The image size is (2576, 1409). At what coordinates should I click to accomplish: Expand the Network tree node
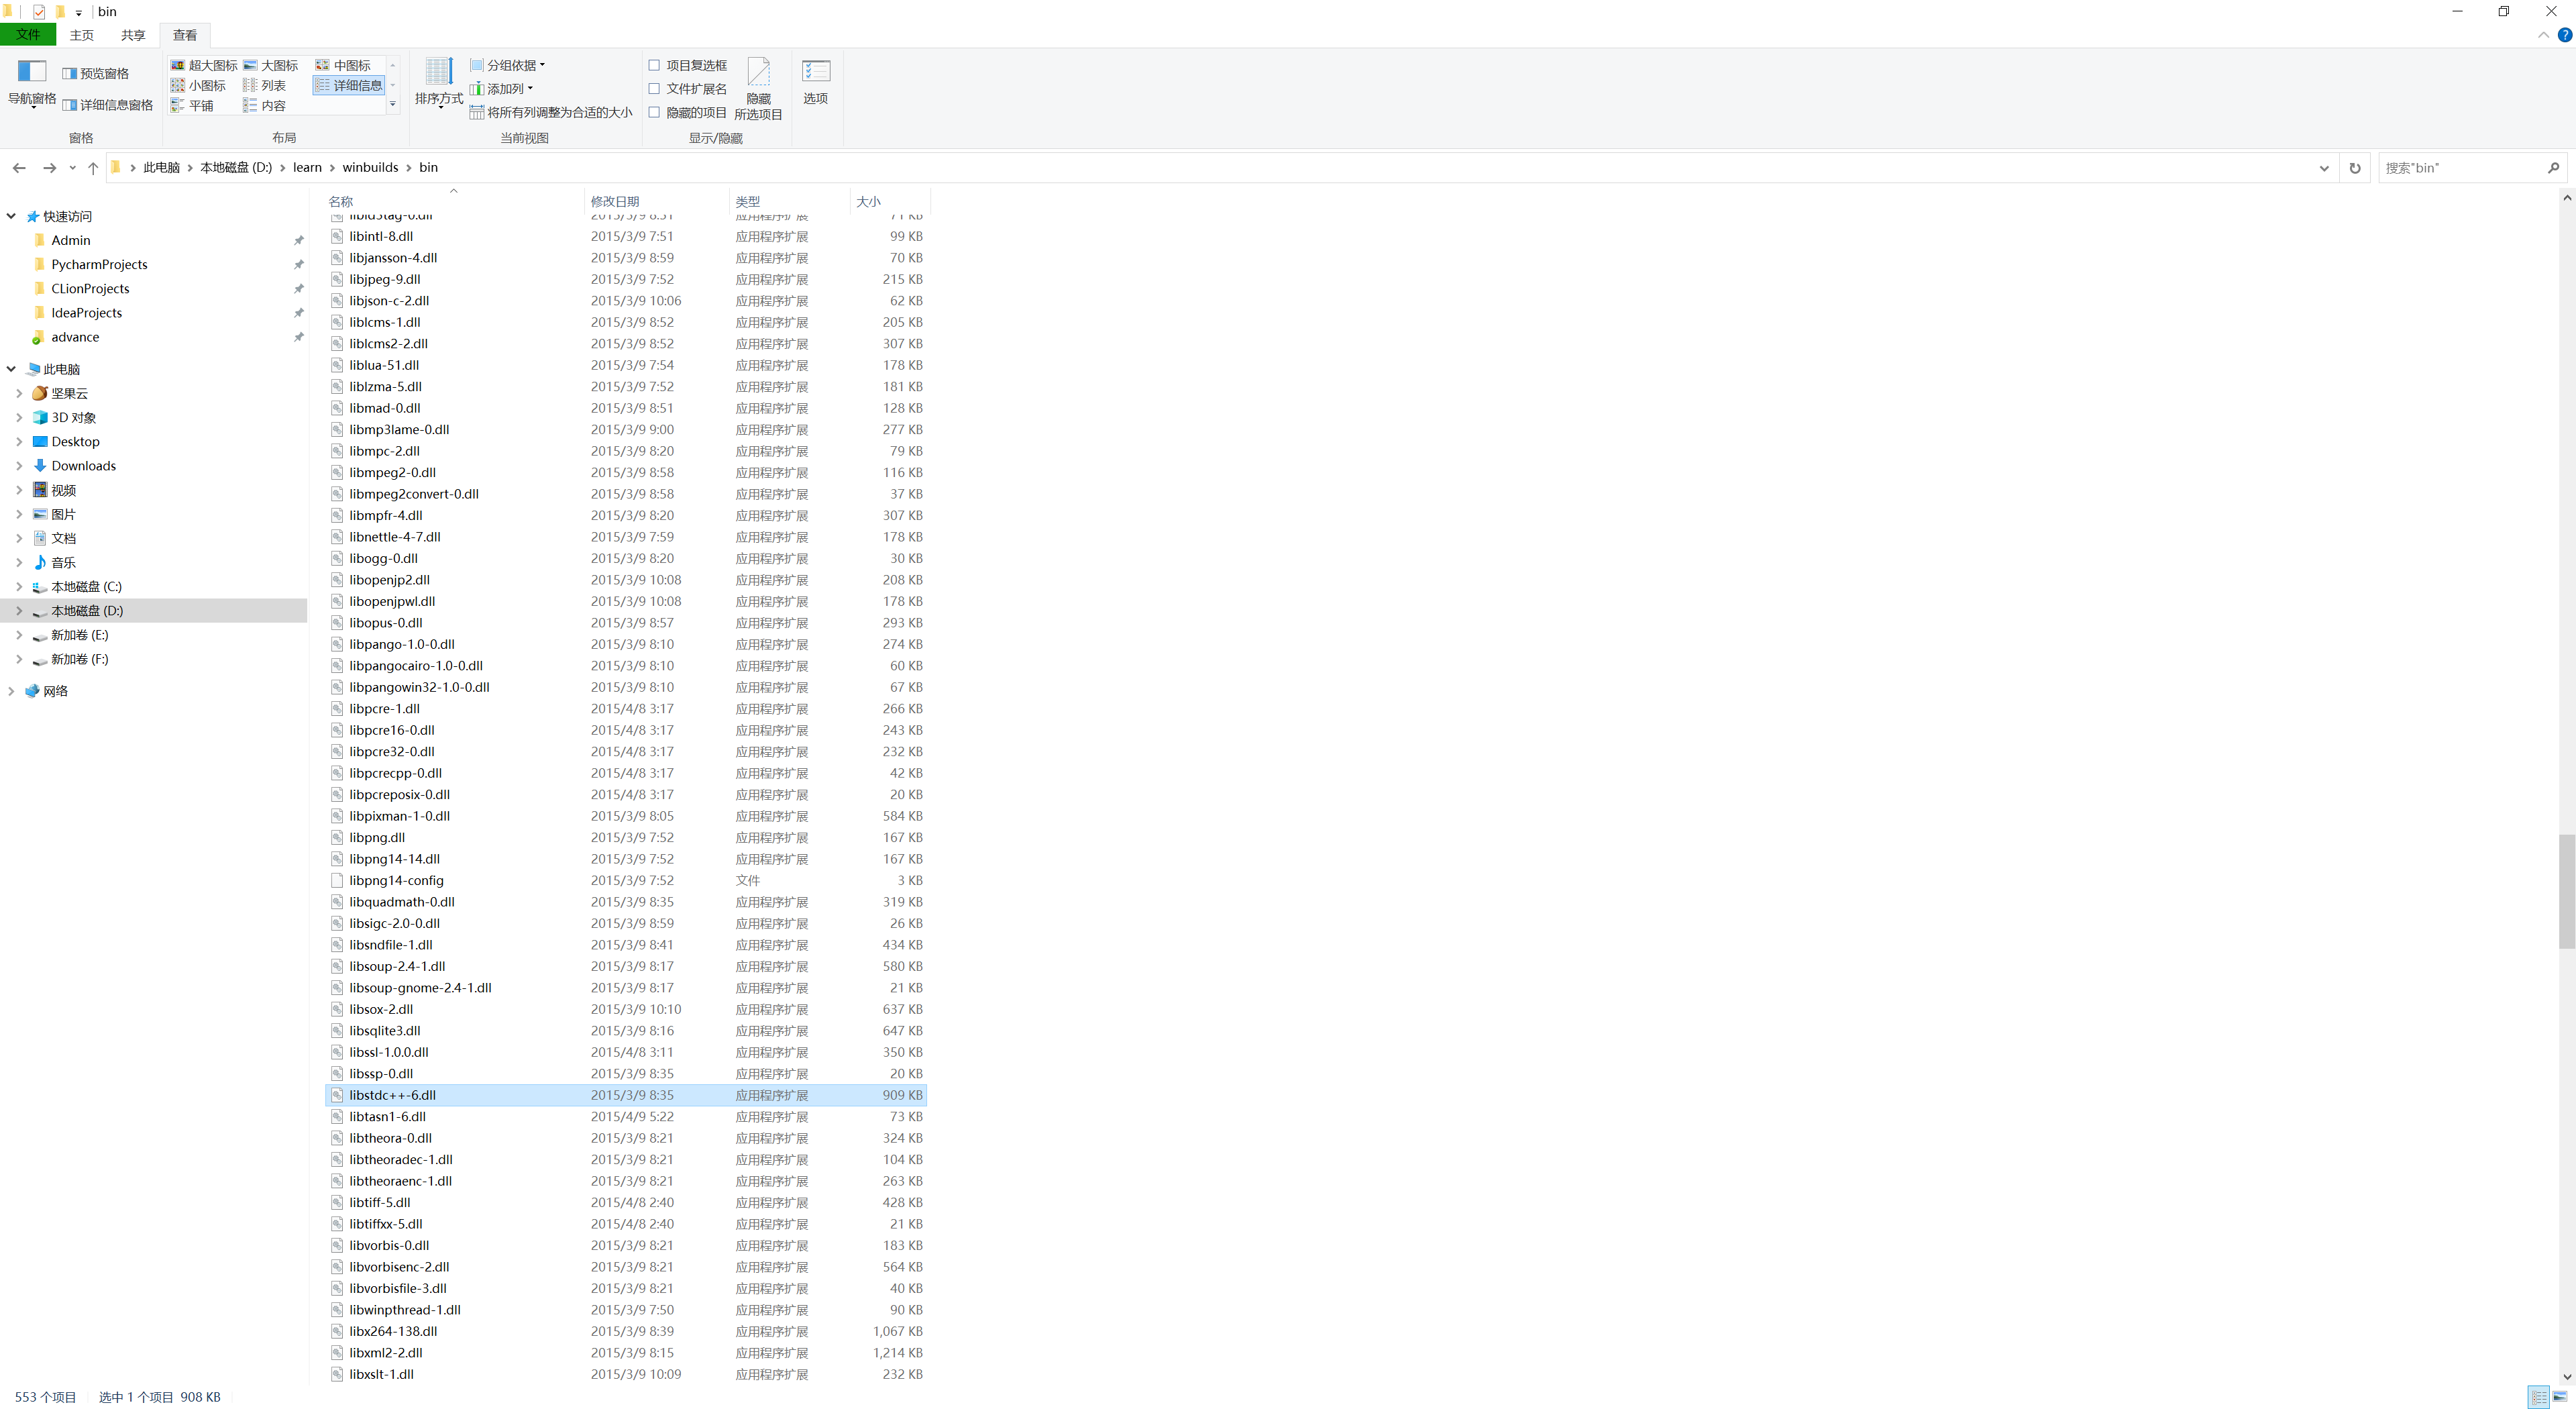[x=11, y=691]
